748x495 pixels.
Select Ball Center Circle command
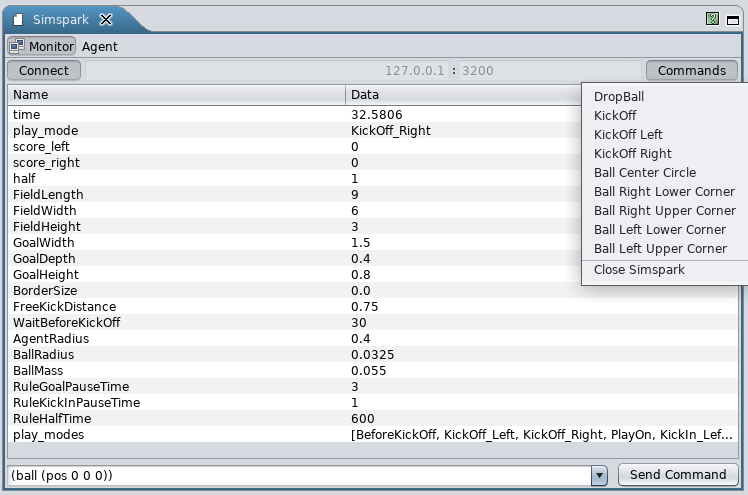(644, 173)
